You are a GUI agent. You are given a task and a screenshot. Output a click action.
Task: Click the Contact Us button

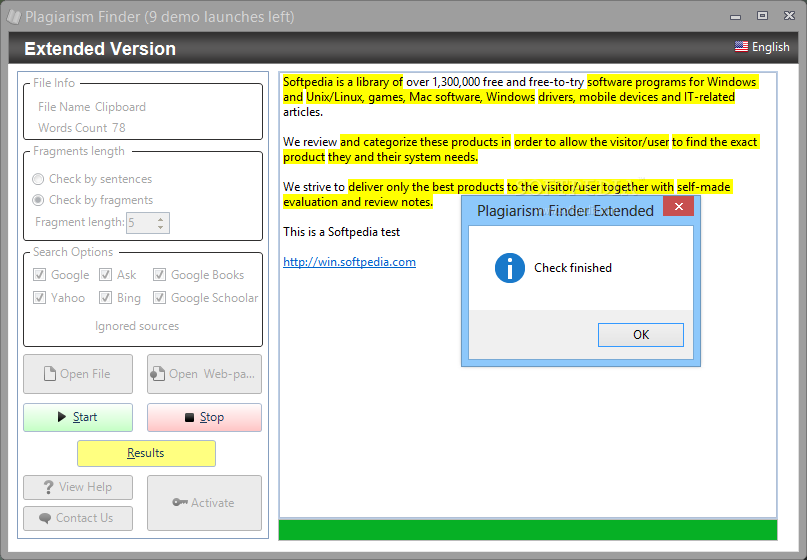tap(78, 518)
